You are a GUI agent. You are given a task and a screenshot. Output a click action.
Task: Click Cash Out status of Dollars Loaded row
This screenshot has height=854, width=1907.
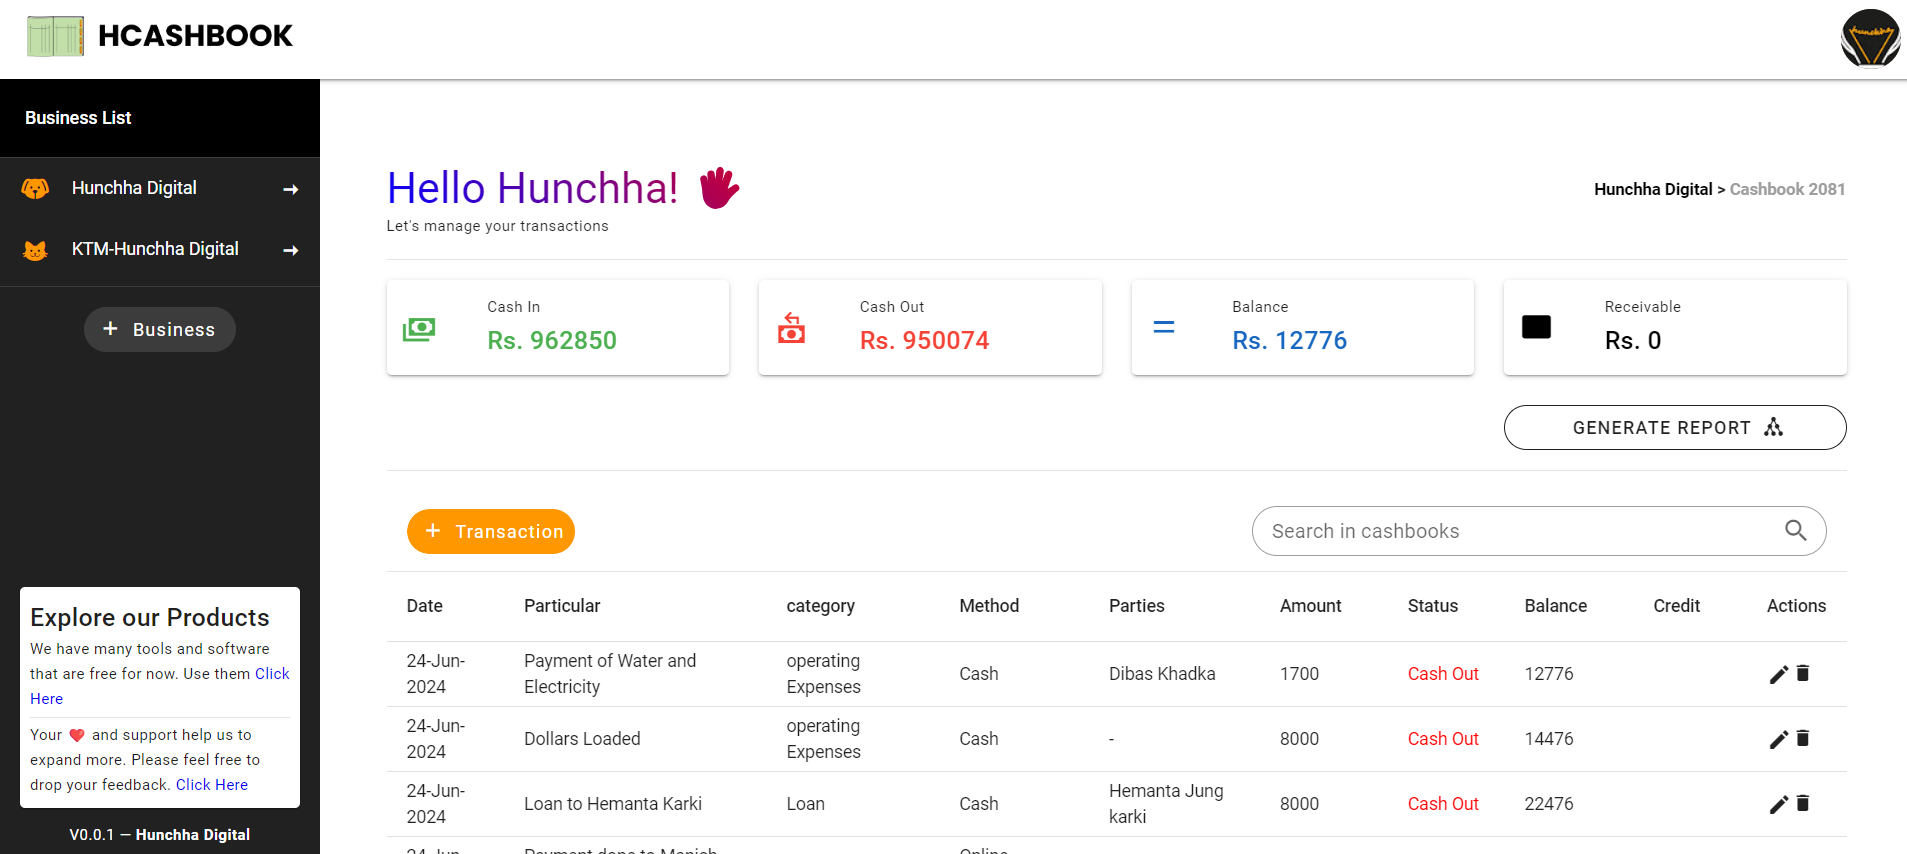coord(1443,739)
